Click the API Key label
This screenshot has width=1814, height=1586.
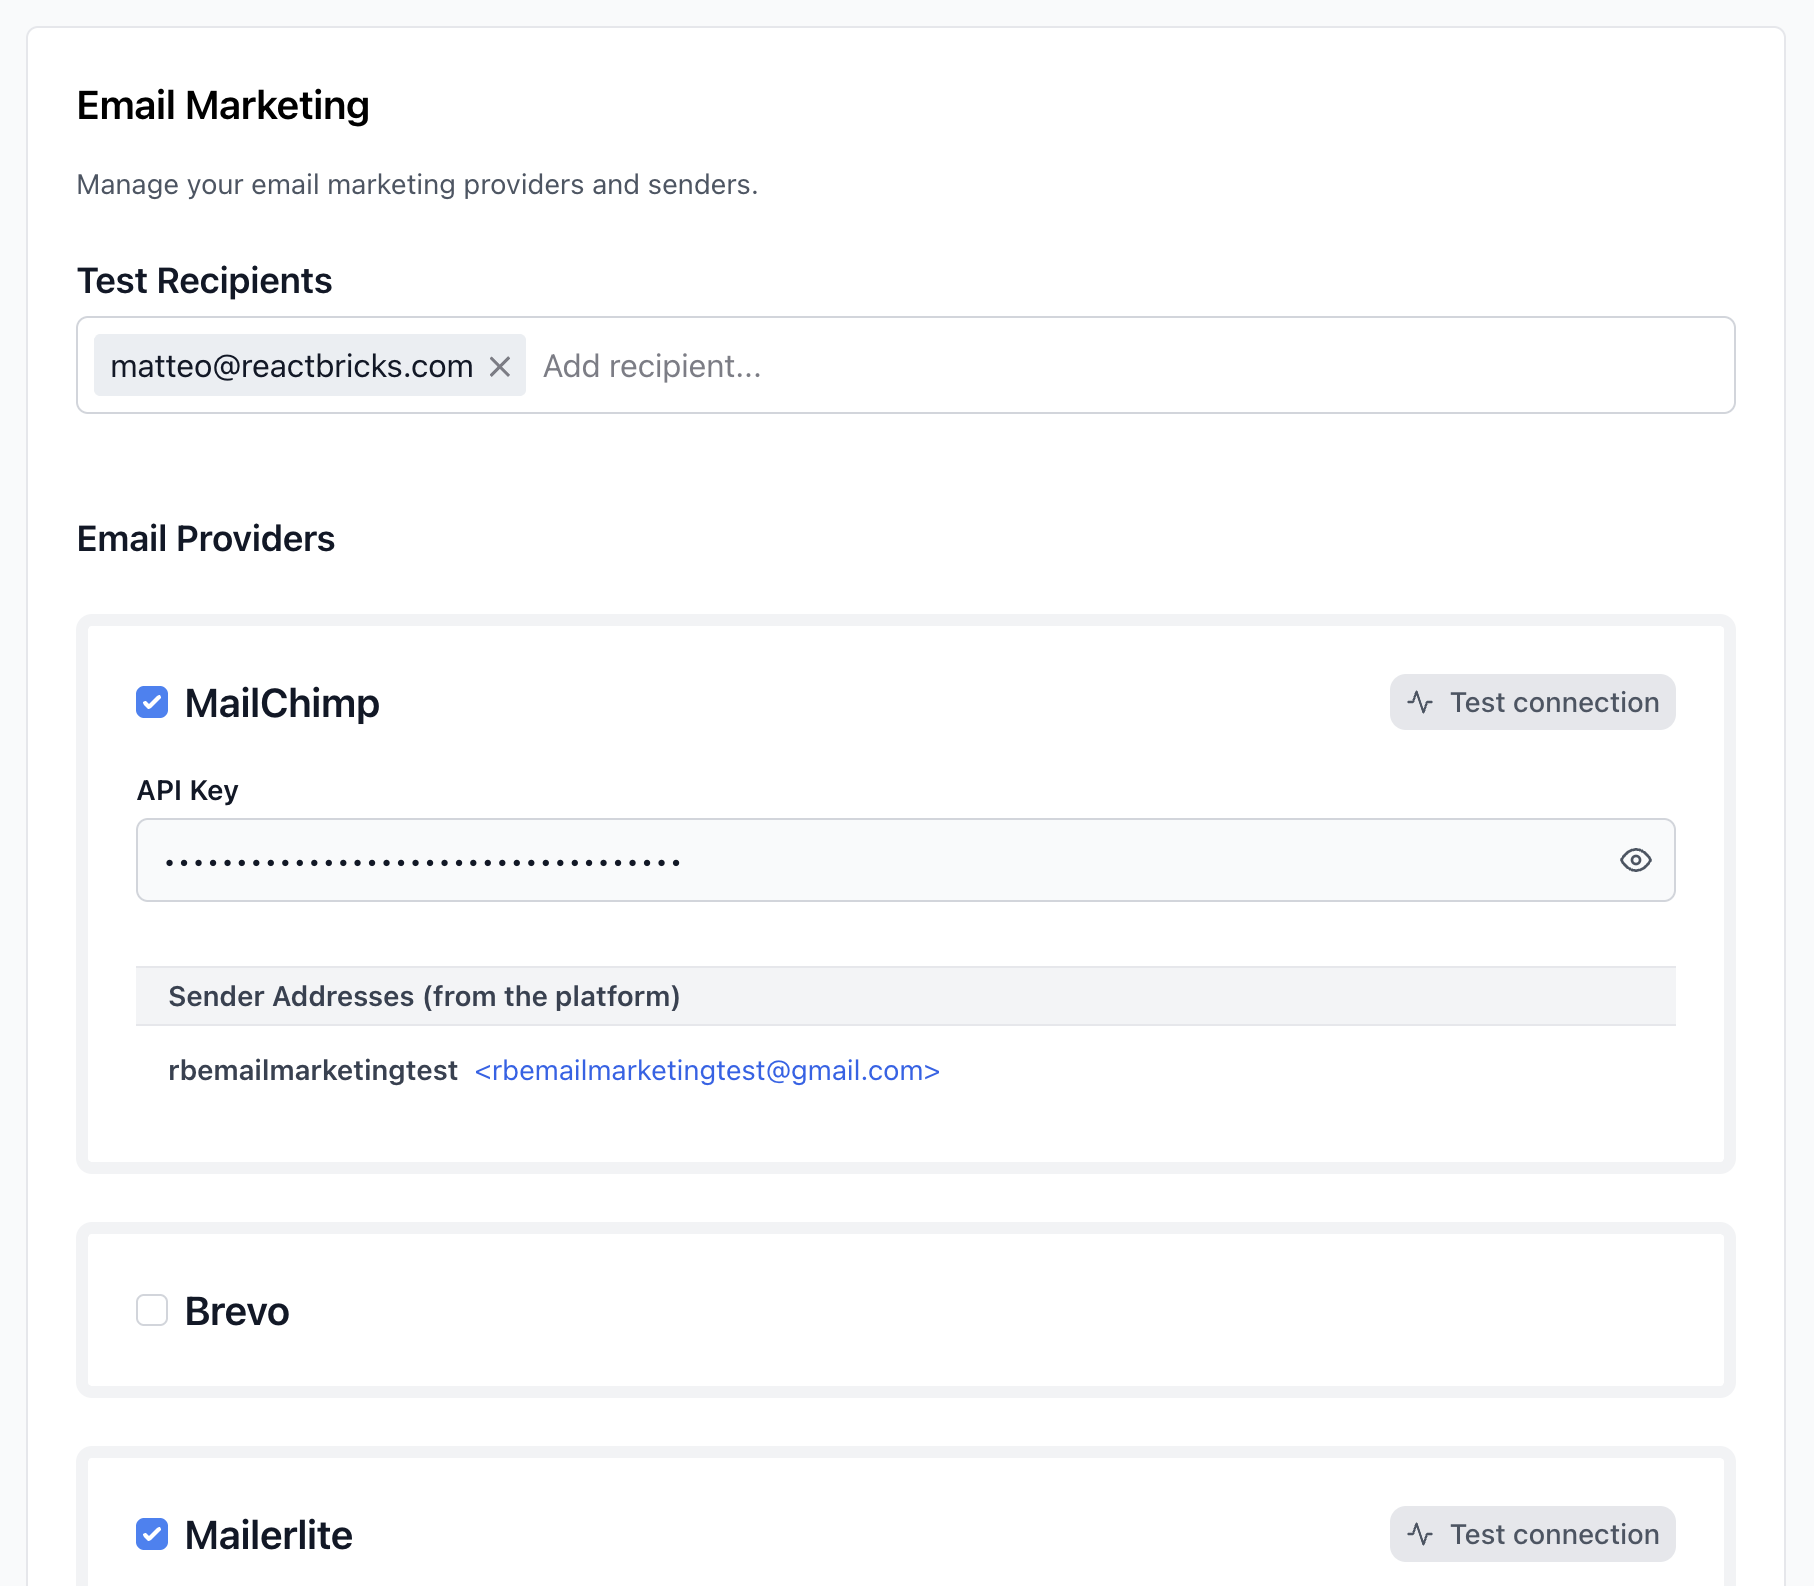click(188, 790)
